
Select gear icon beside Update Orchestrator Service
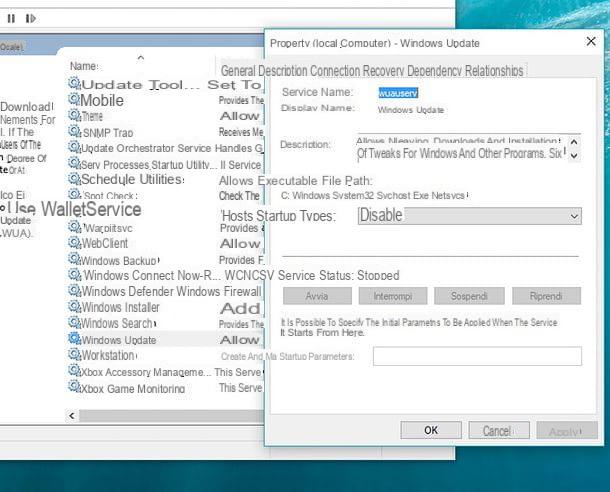click(74, 147)
